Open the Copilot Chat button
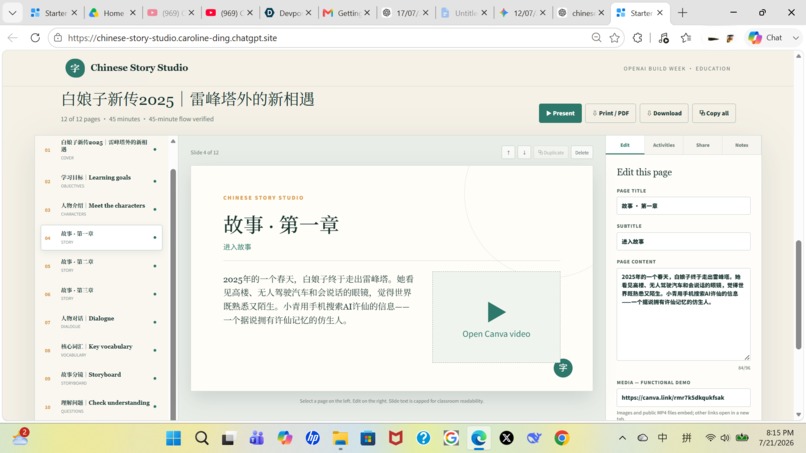Viewport: 806px width, 453px height. (x=765, y=38)
